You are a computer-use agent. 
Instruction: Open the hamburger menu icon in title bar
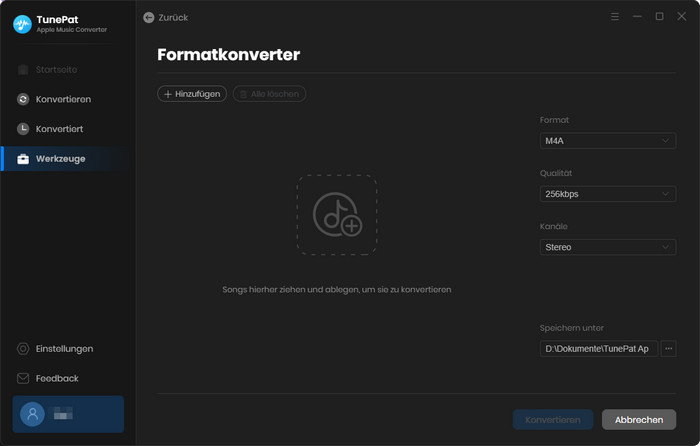point(615,17)
